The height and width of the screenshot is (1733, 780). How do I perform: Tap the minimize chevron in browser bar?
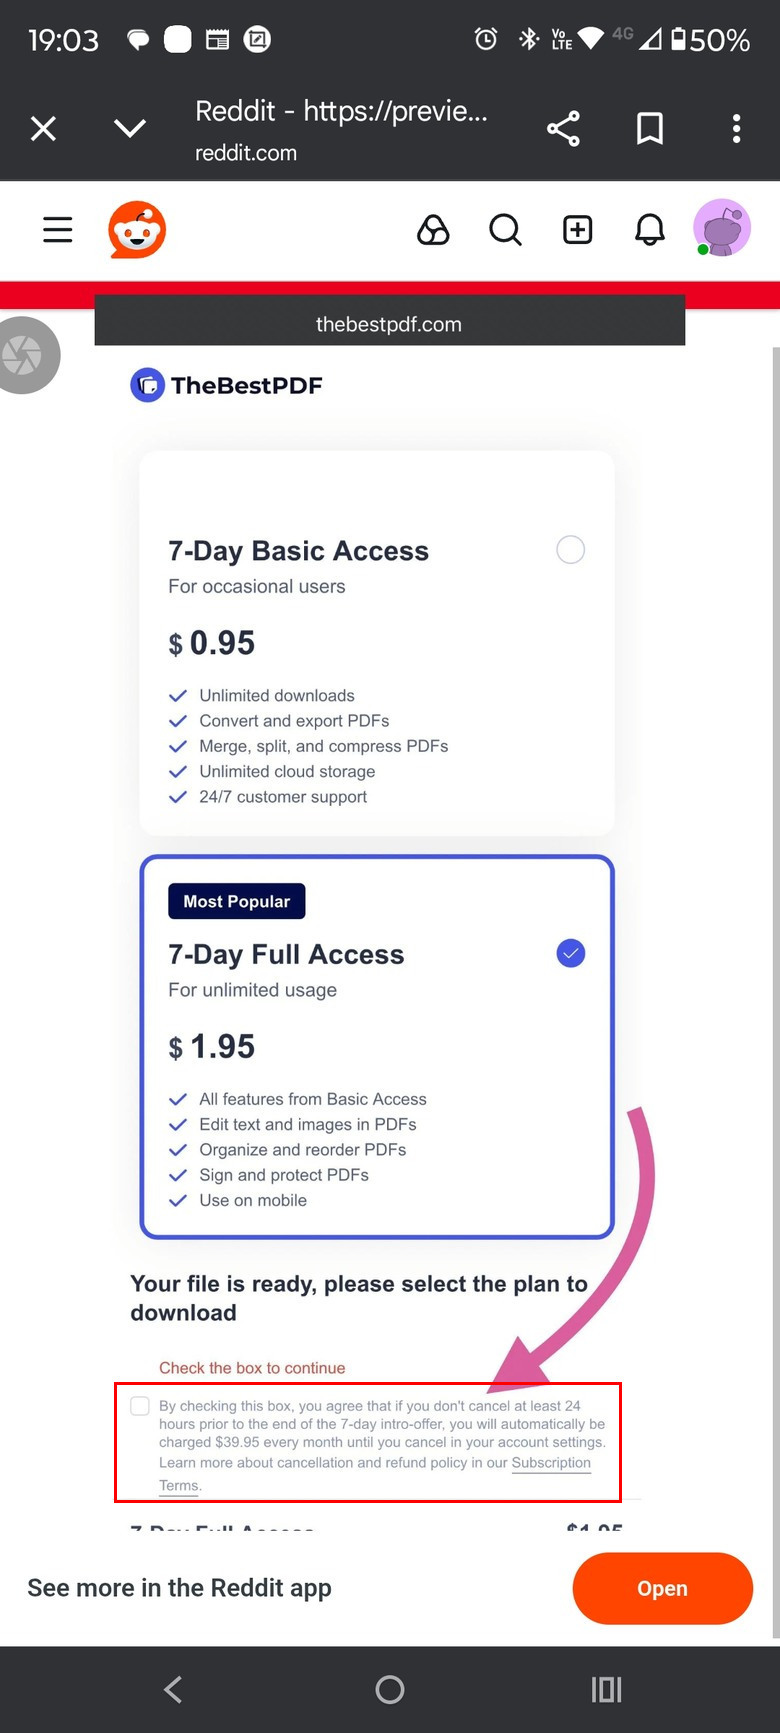[x=130, y=129]
